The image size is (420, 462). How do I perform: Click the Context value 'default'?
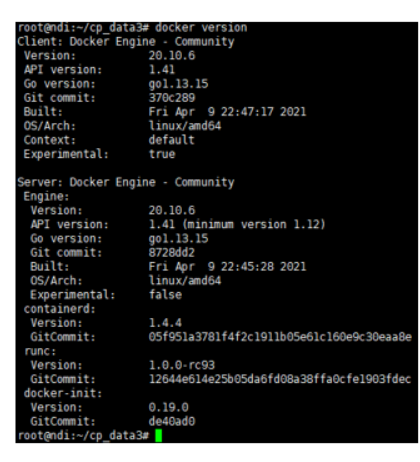point(172,140)
